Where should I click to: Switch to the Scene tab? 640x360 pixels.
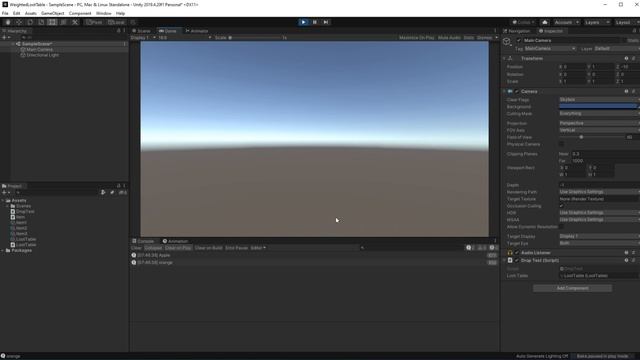141,31
